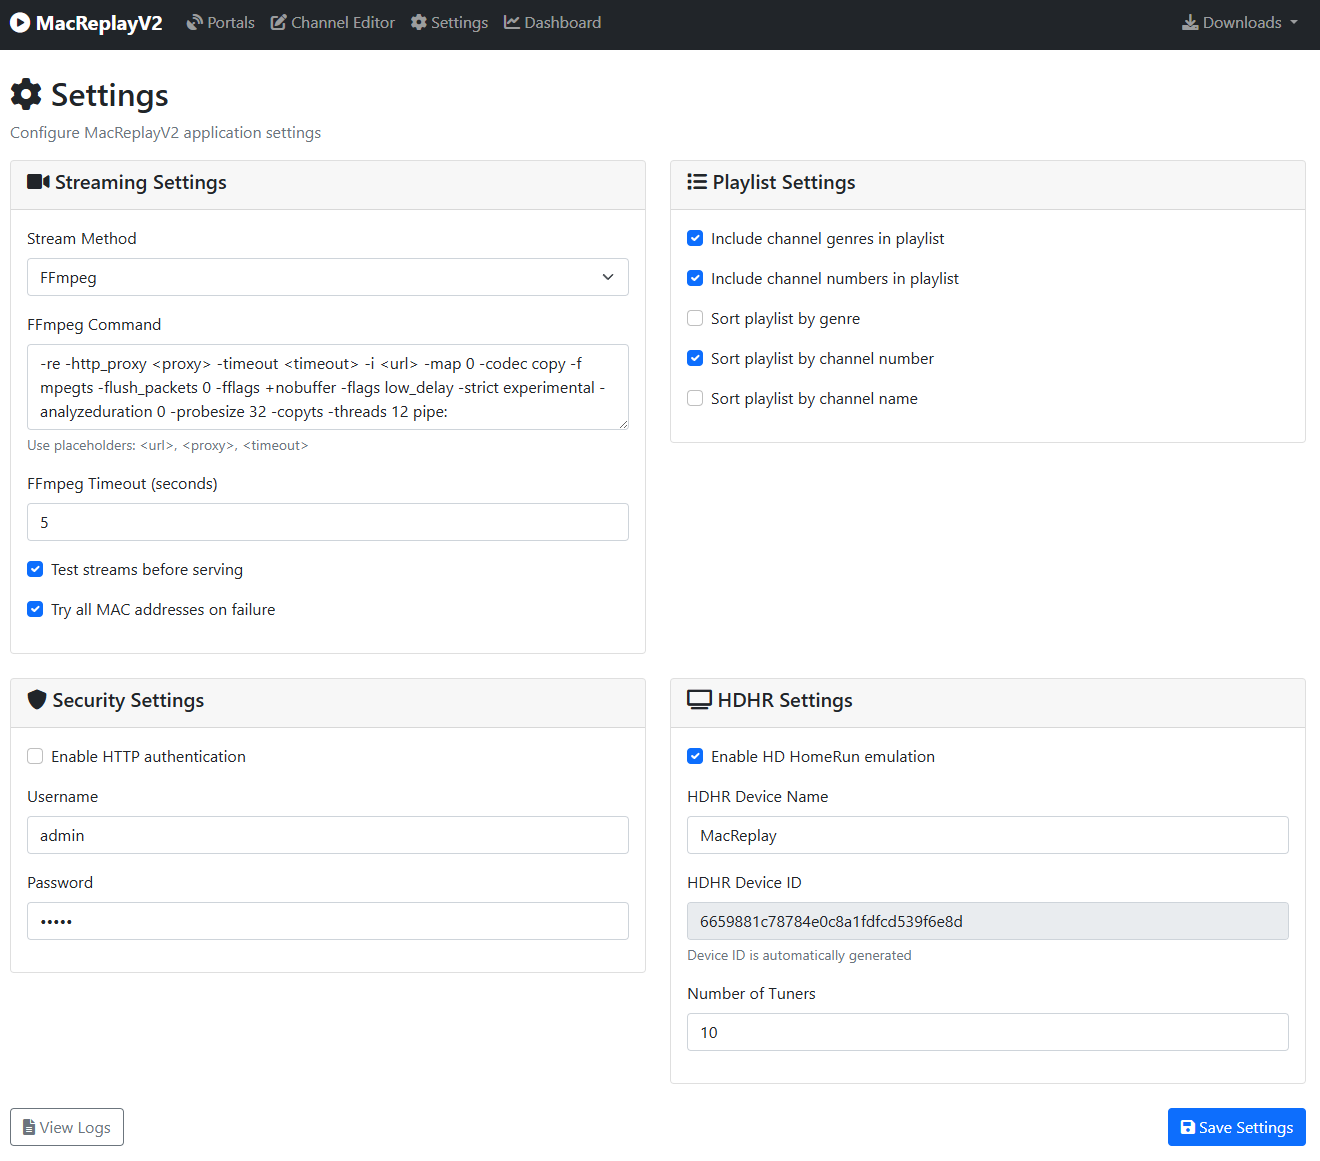This screenshot has height=1161, width=1320.
Task: Open the Channel Editor page
Action: click(333, 22)
